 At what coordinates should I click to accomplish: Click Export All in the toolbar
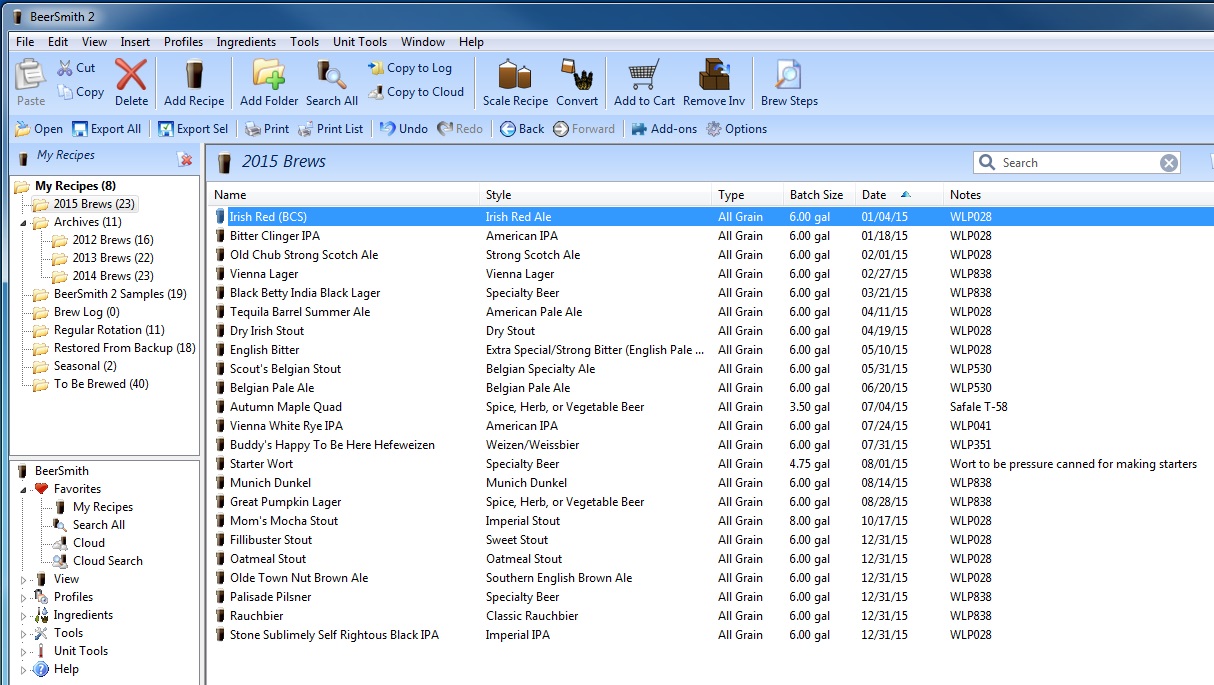106,129
